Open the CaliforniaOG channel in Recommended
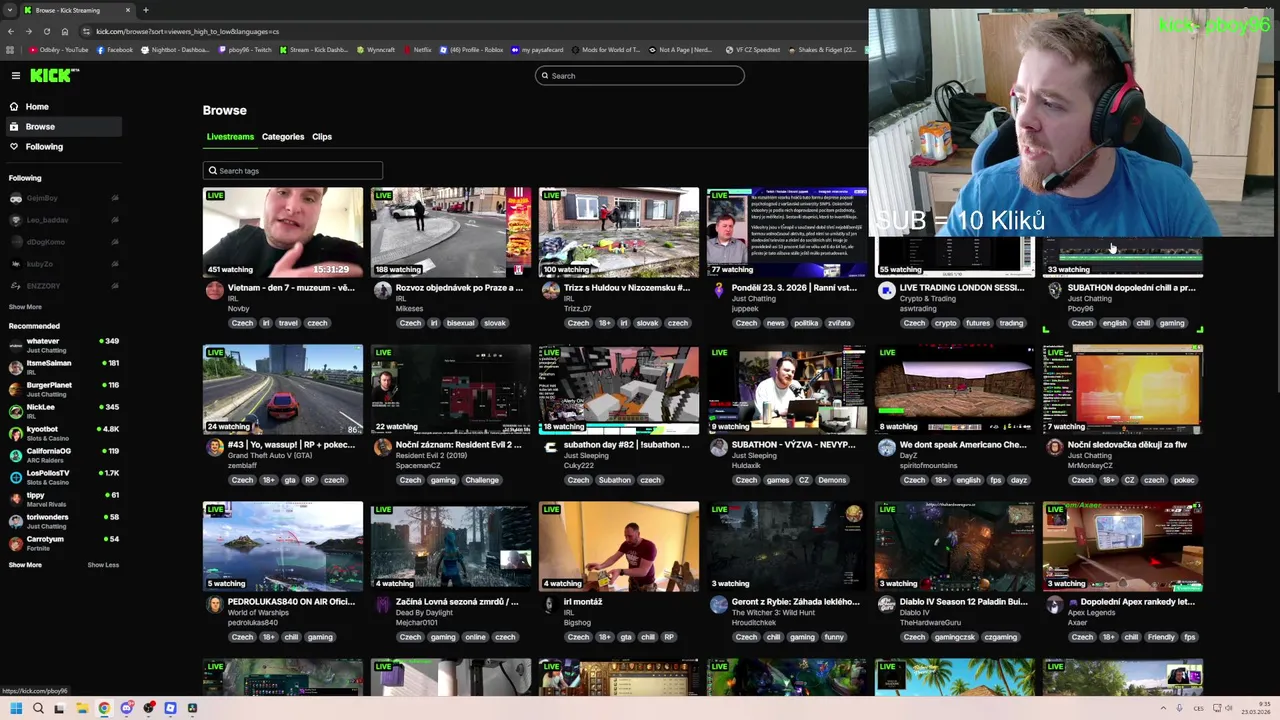Image resolution: width=1280 pixels, height=720 pixels. coord(63,455)
